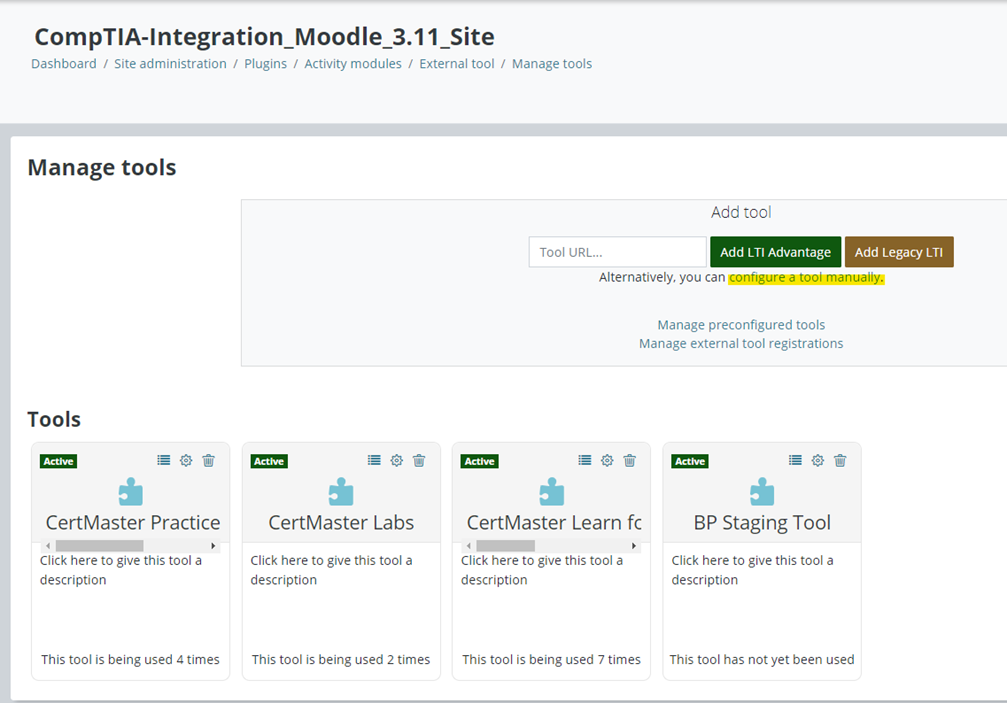Go to Dashboard breadcrumb

tap(64, 64)
